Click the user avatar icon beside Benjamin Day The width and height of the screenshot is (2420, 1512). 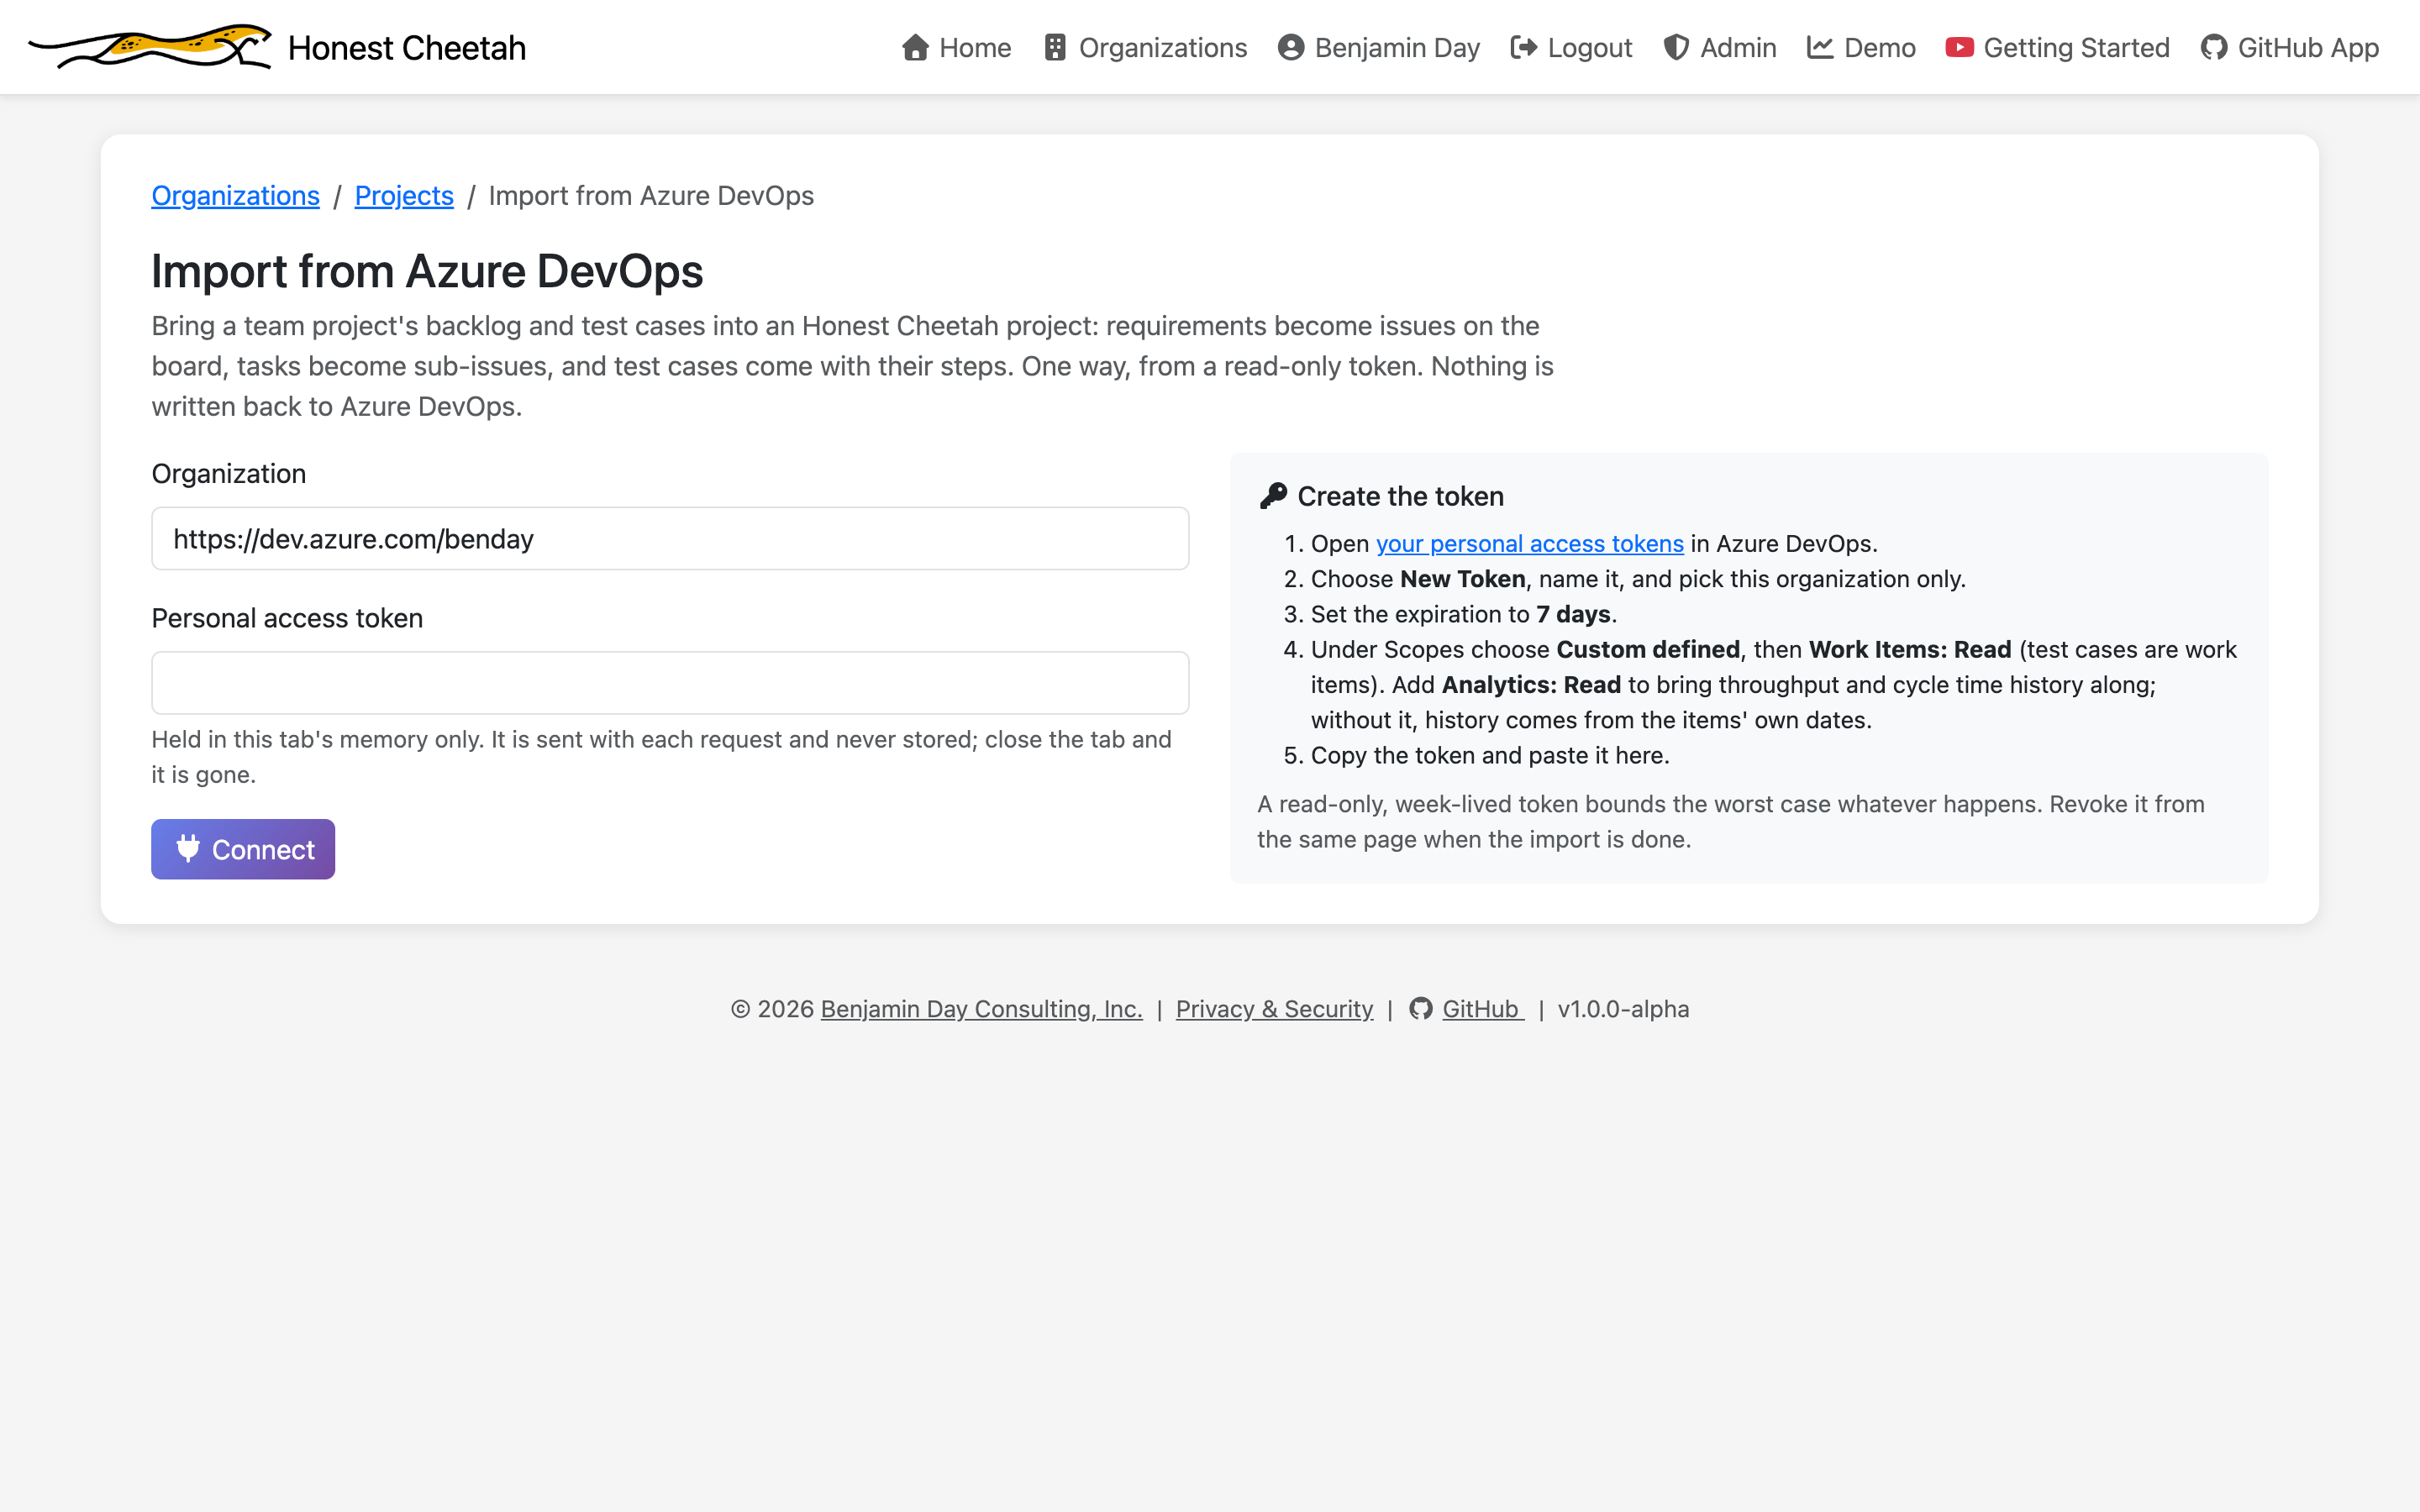click(1291, 48)
